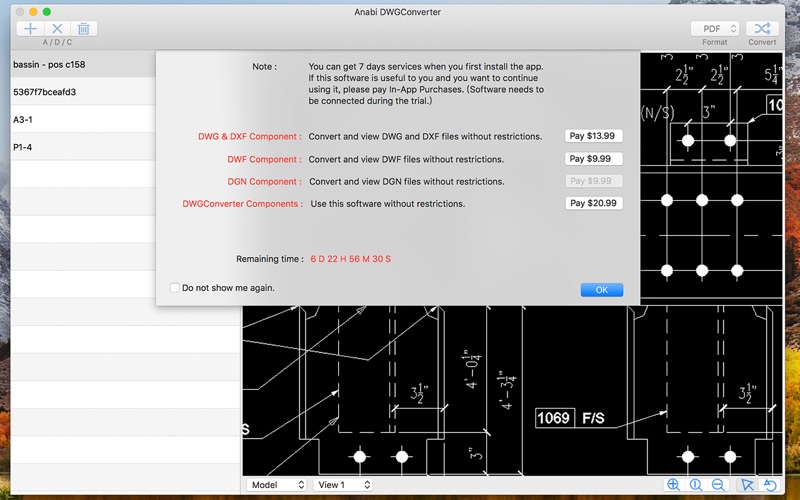Reset zoom with the actual-size magnifier
Image resolution: width=800 pixels, height=500 pixels.
[695, 485]
